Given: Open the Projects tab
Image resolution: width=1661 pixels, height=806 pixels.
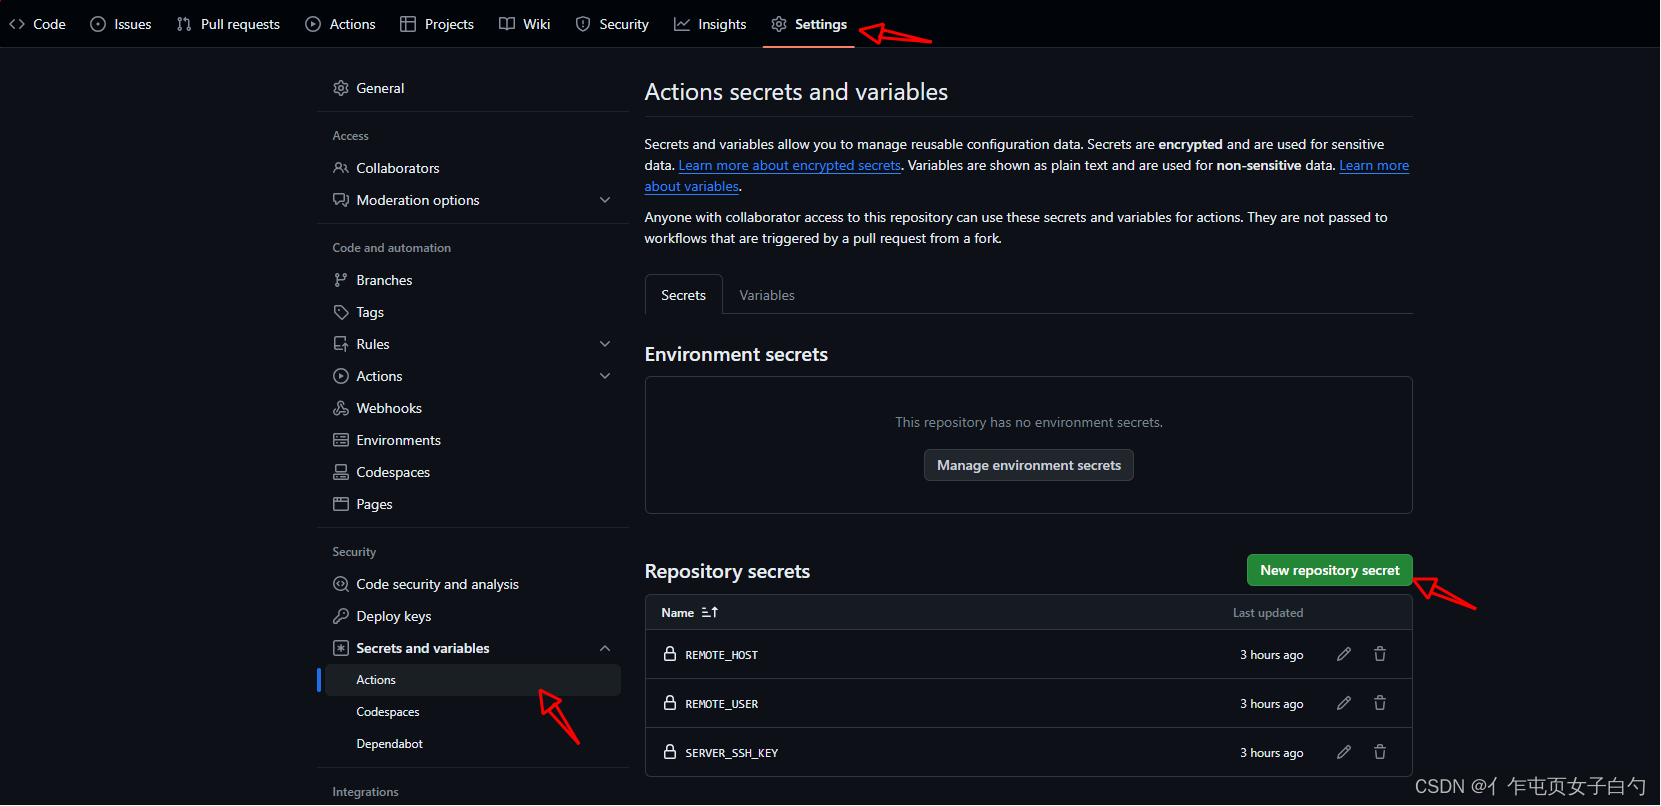Looking at the screenshot, I should (x=437, y=24).
